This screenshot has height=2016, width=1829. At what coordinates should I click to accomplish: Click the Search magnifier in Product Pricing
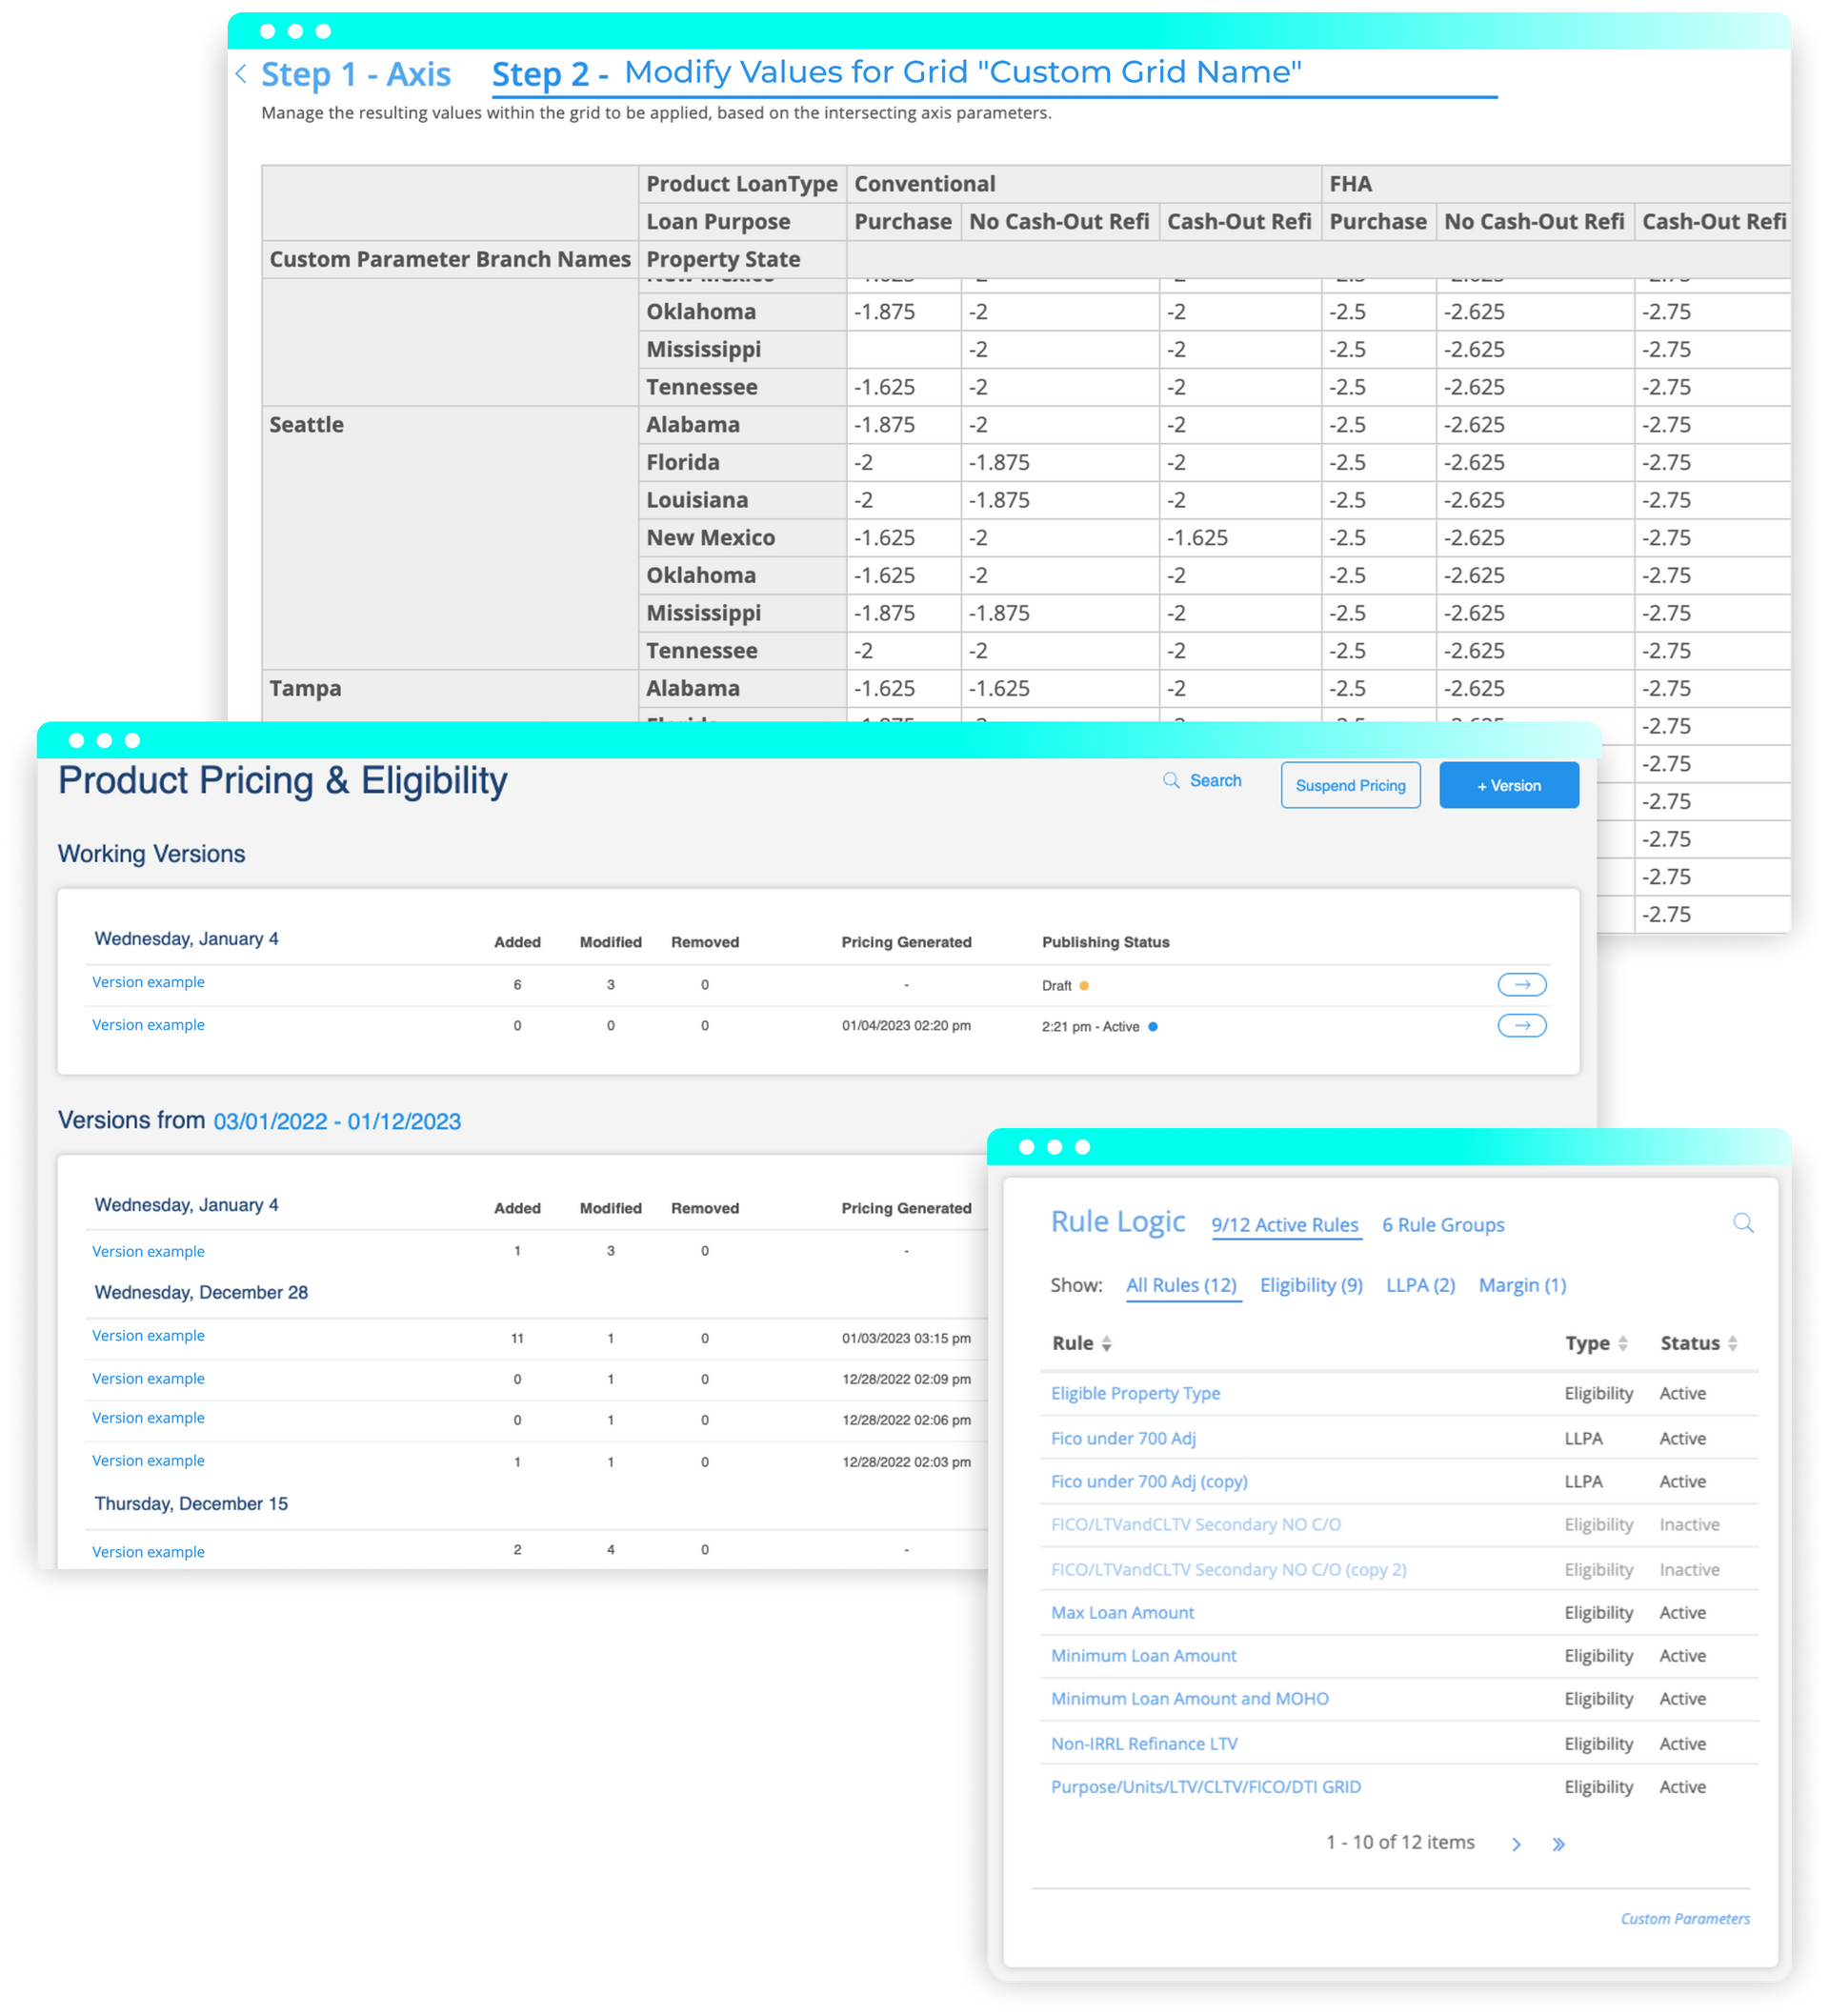click(x=1171, y=780)
